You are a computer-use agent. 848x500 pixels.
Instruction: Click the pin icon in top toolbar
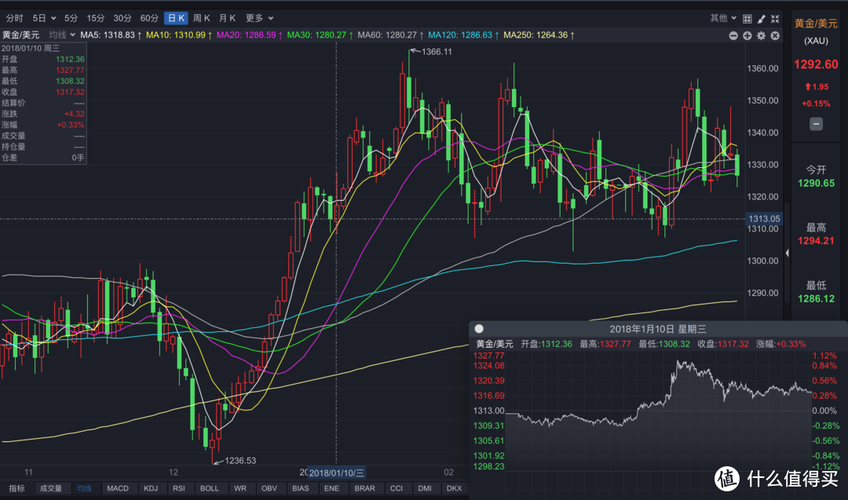[x=747, y=18]
